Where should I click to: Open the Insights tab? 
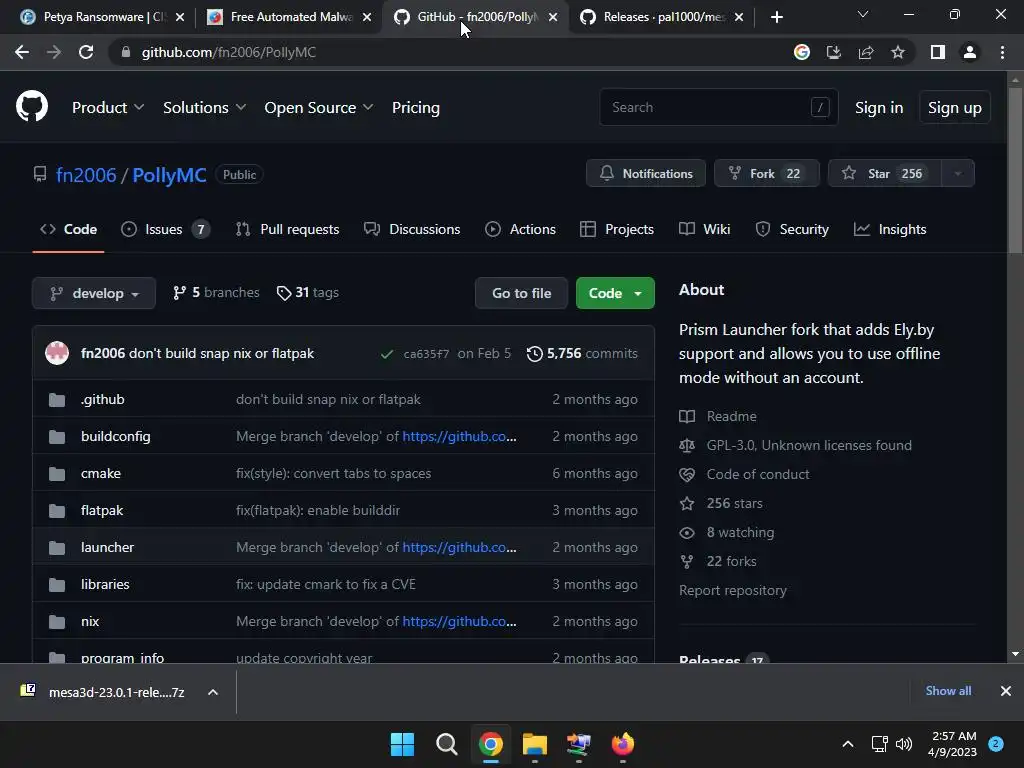click(x=890, y=229)
